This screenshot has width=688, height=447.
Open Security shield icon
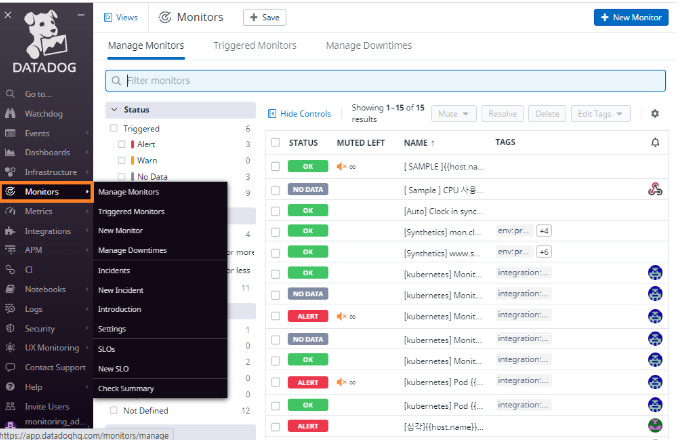coord(10,328)
